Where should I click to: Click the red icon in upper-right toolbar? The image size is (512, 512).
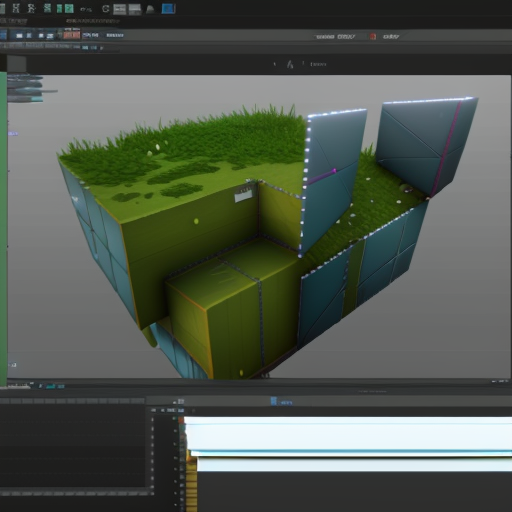click(373, 36)
